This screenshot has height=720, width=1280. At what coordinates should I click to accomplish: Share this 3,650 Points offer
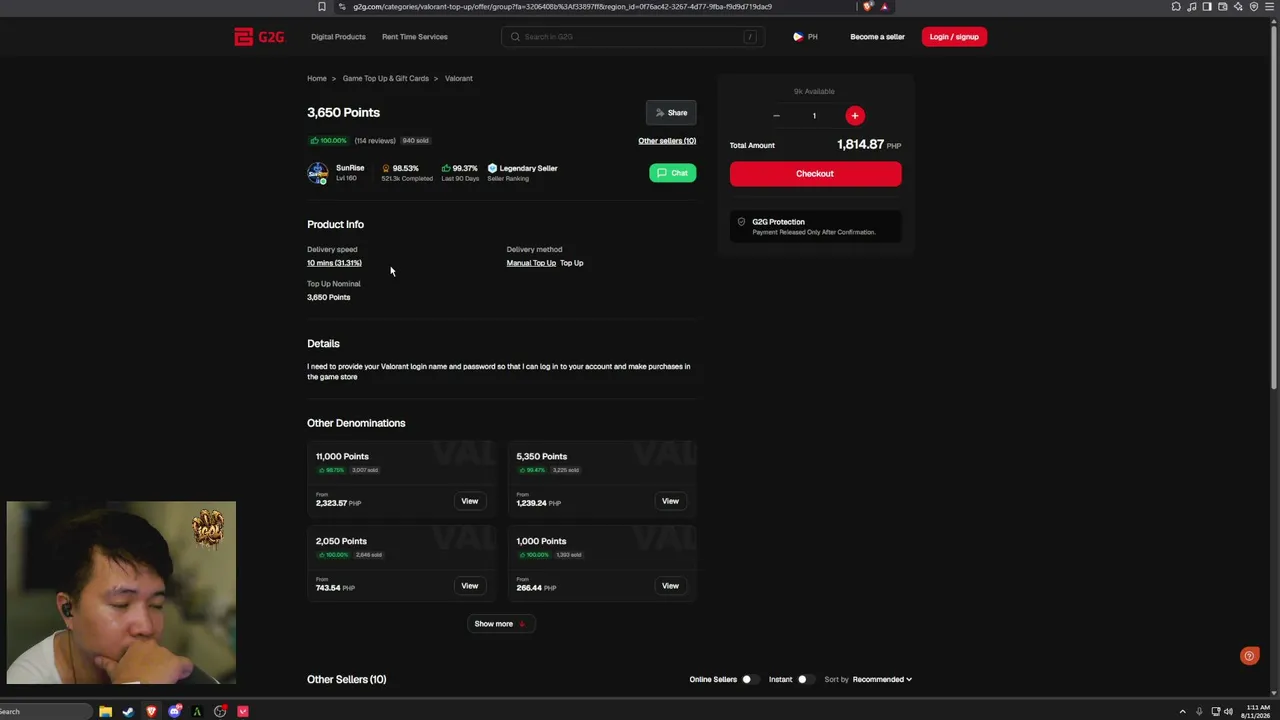coord(671,113)
